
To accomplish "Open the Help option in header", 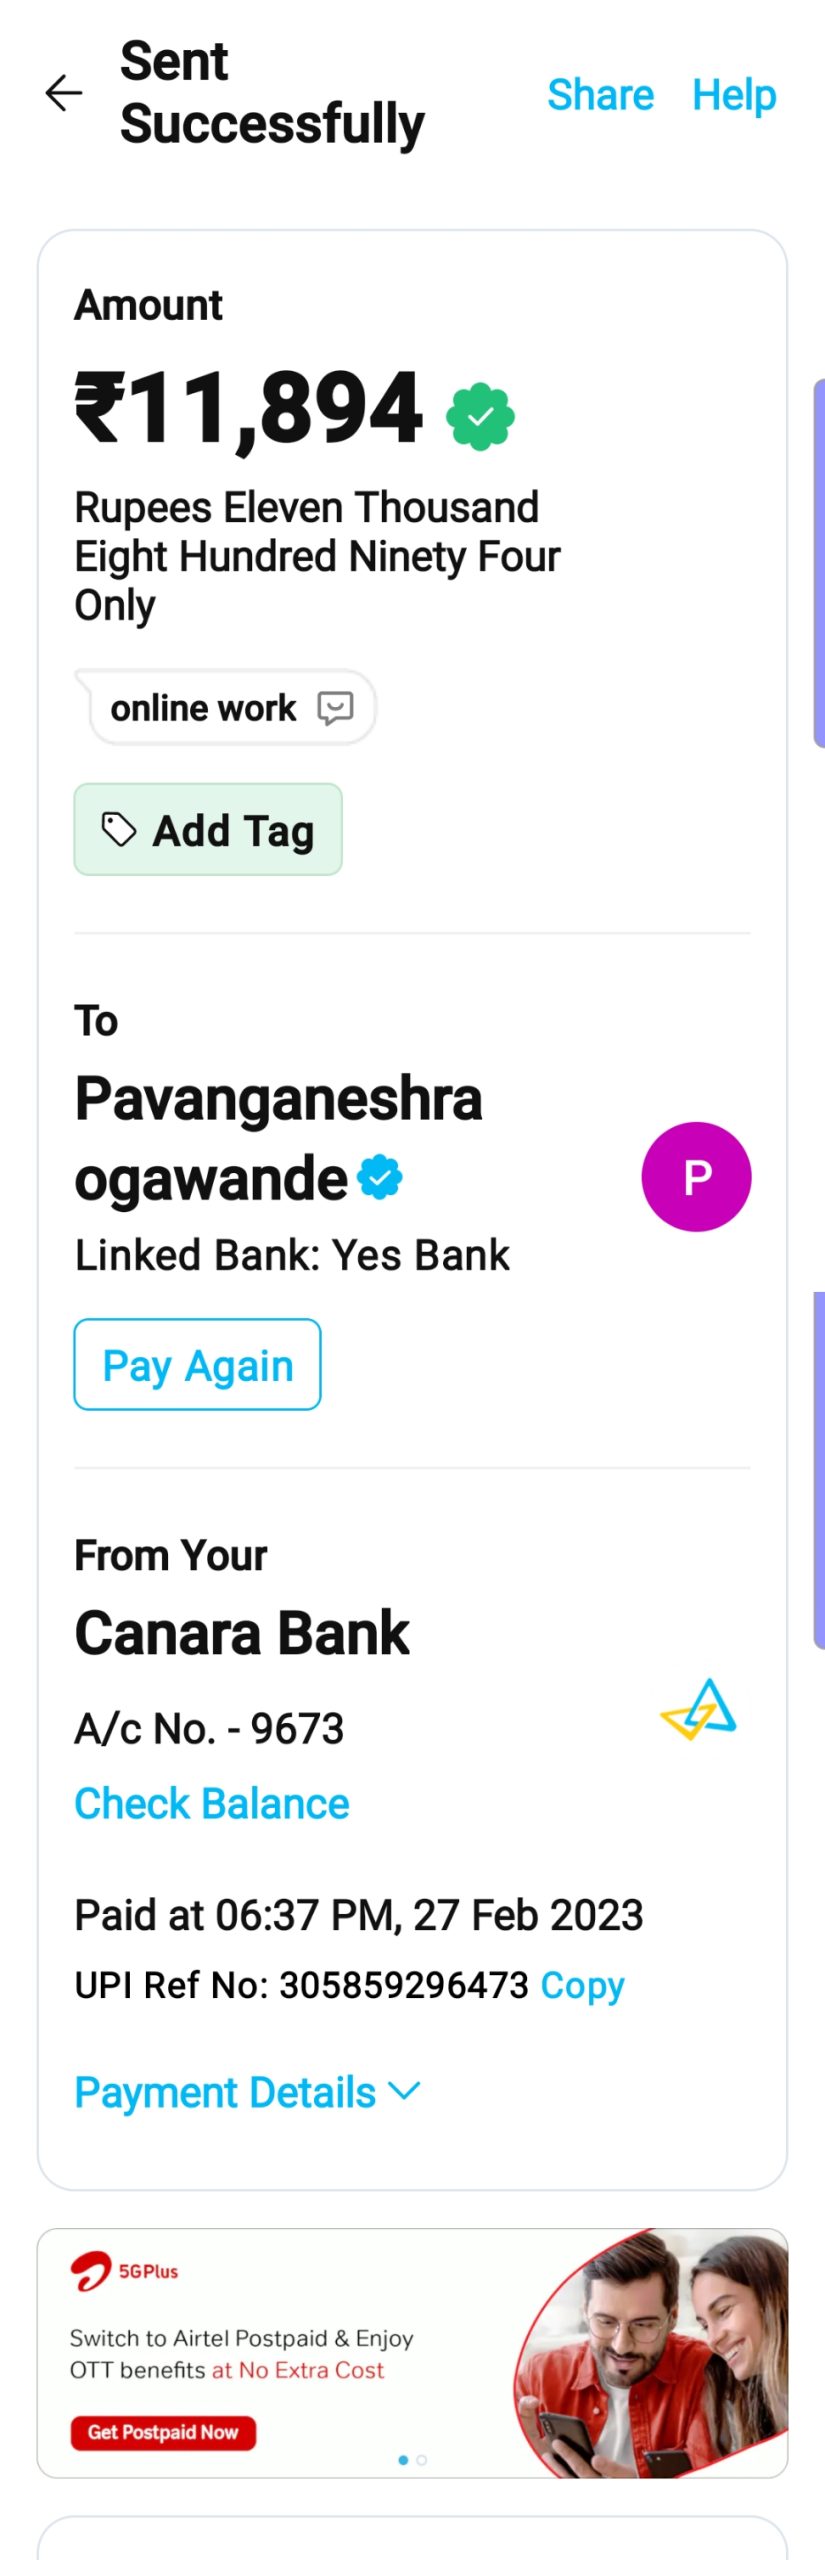I will pyautogui.click(x=734, y=95).
